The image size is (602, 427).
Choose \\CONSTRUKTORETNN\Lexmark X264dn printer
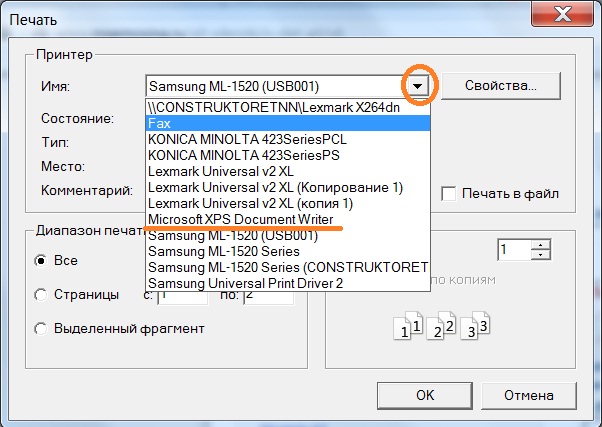point(288,108)
